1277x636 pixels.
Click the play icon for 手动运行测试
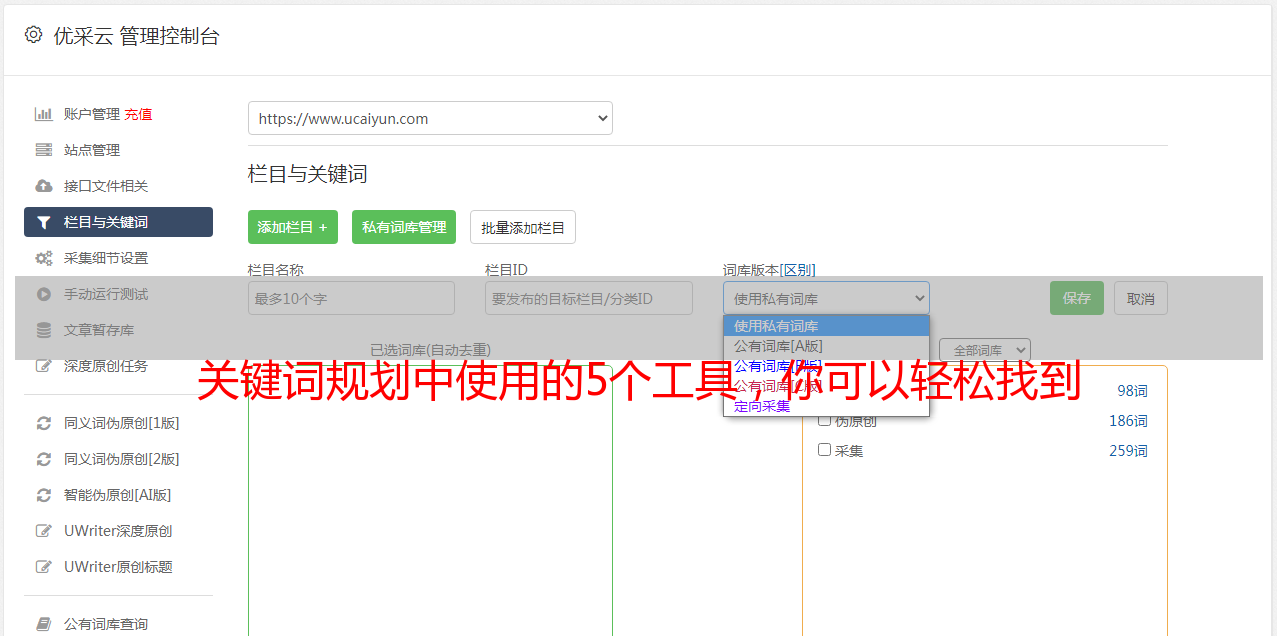tap(44, 294)
